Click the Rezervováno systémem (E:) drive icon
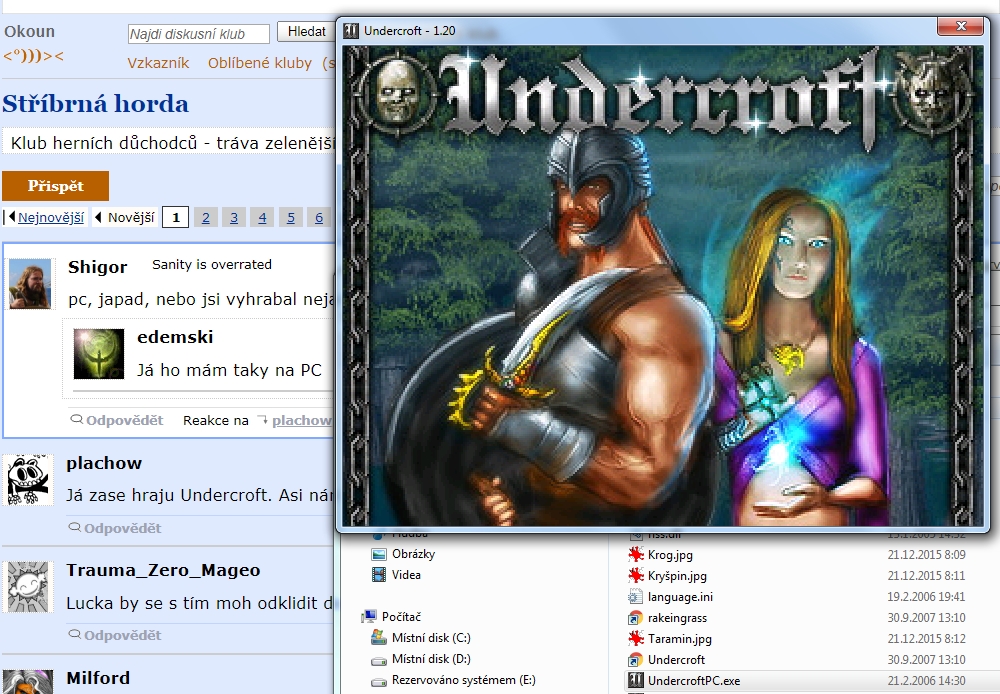1000x694 pixels. point(379,681)
